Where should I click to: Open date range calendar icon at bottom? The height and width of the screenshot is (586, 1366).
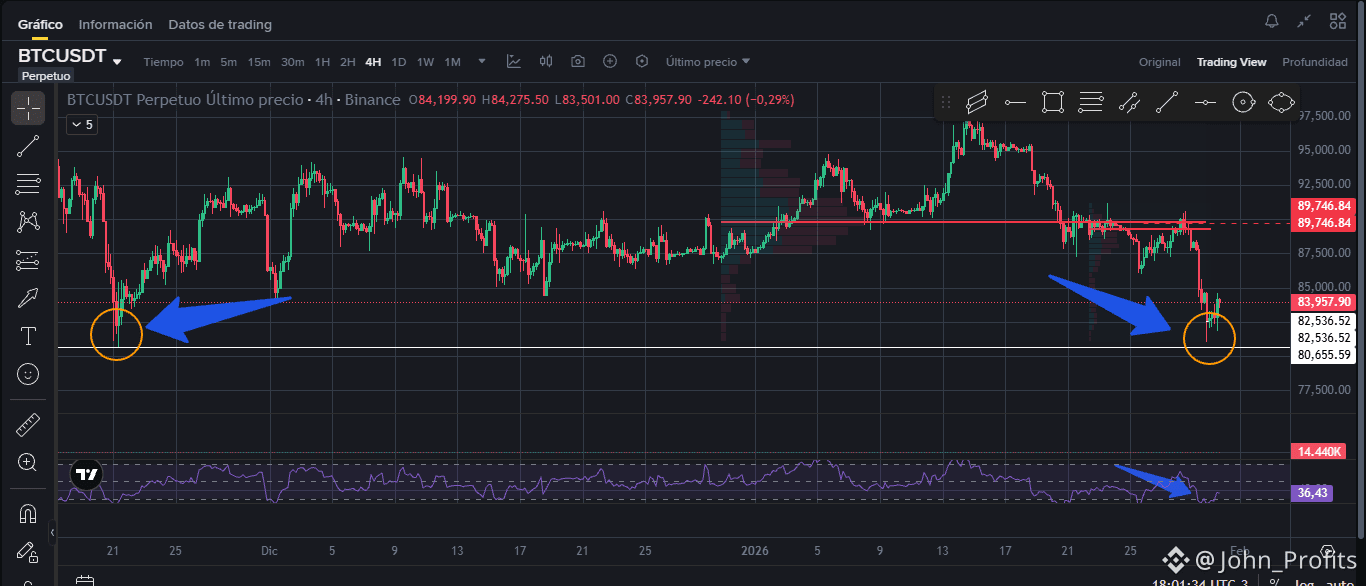pyautogui.click(x=84, y=580)
